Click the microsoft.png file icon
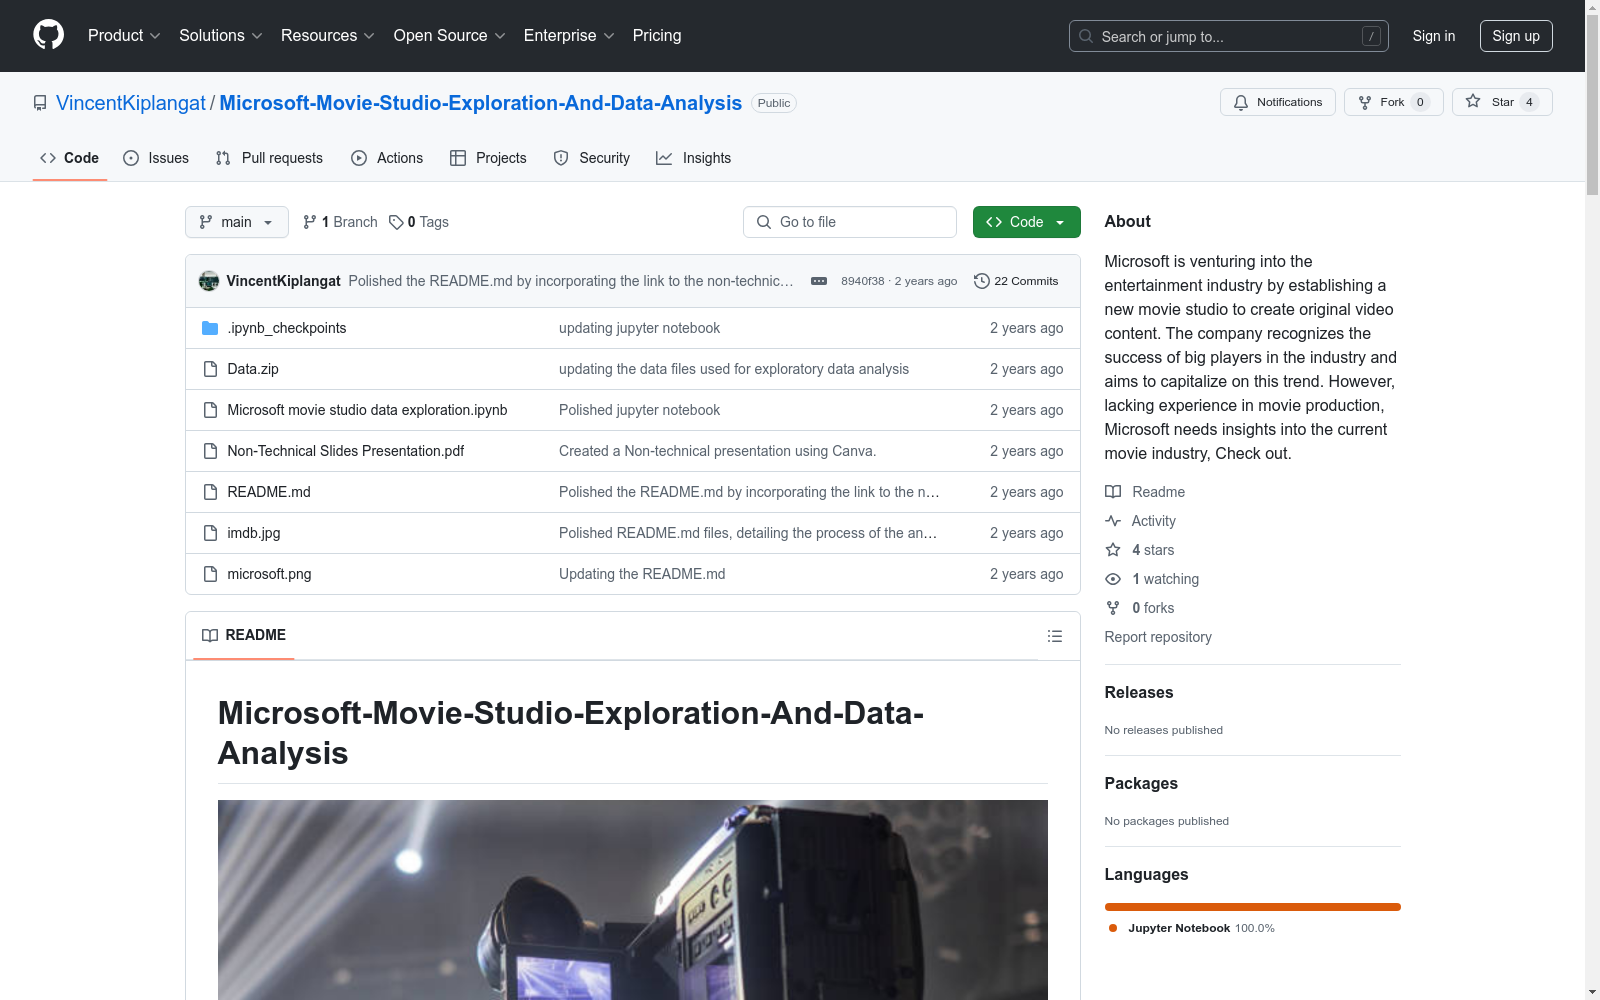The width and height of the screenshot is (1600, 1000). 210,574
